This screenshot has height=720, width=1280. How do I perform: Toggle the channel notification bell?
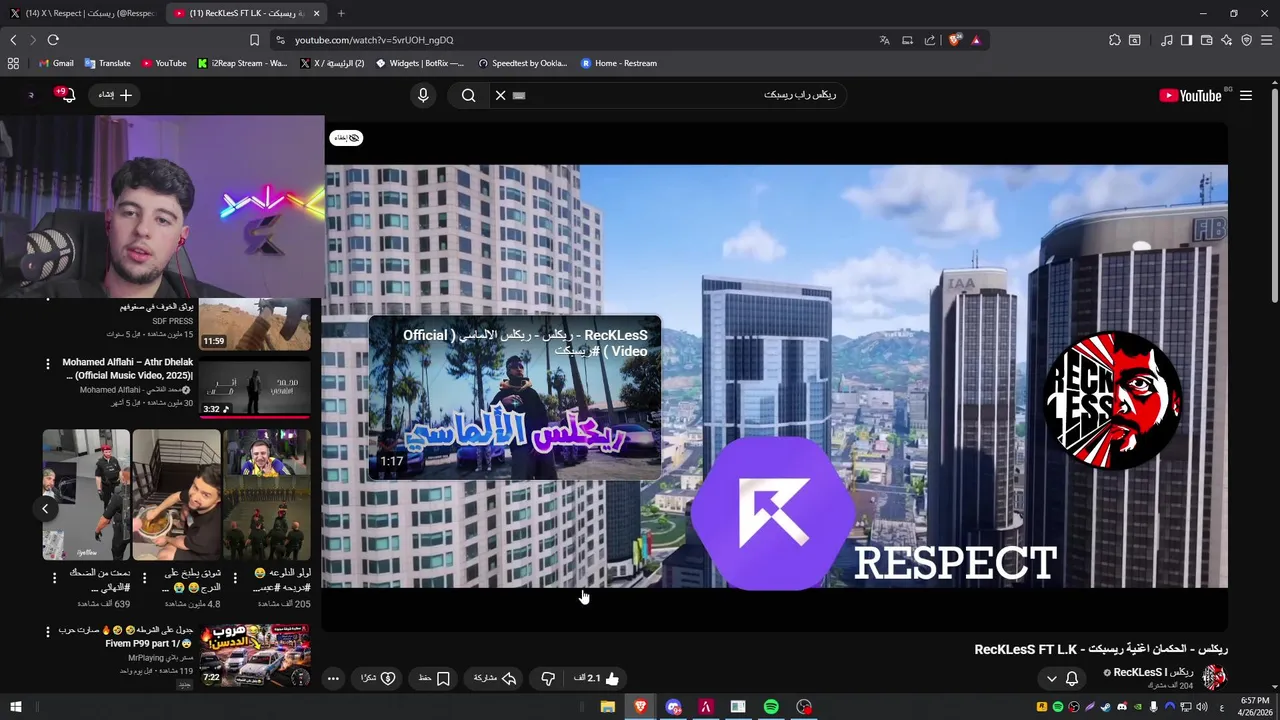click(1072, 678)
